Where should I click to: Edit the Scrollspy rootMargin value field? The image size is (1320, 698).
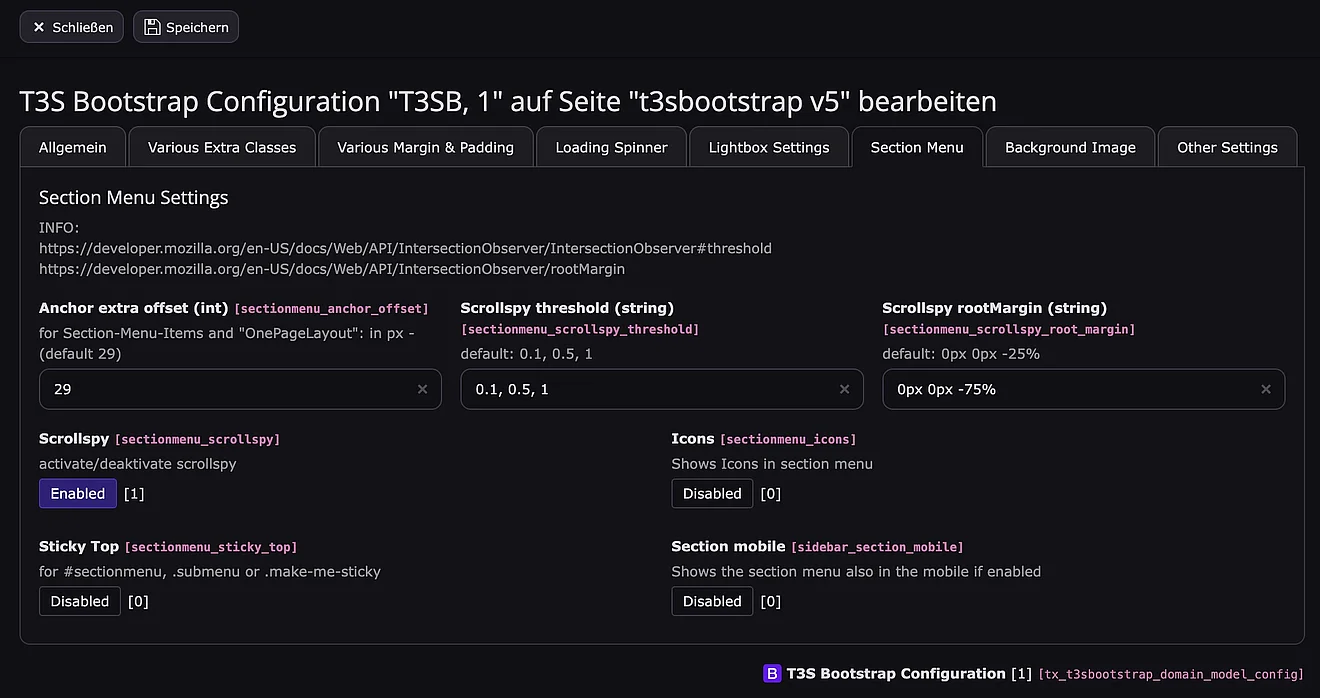[x=1065, y=389]
